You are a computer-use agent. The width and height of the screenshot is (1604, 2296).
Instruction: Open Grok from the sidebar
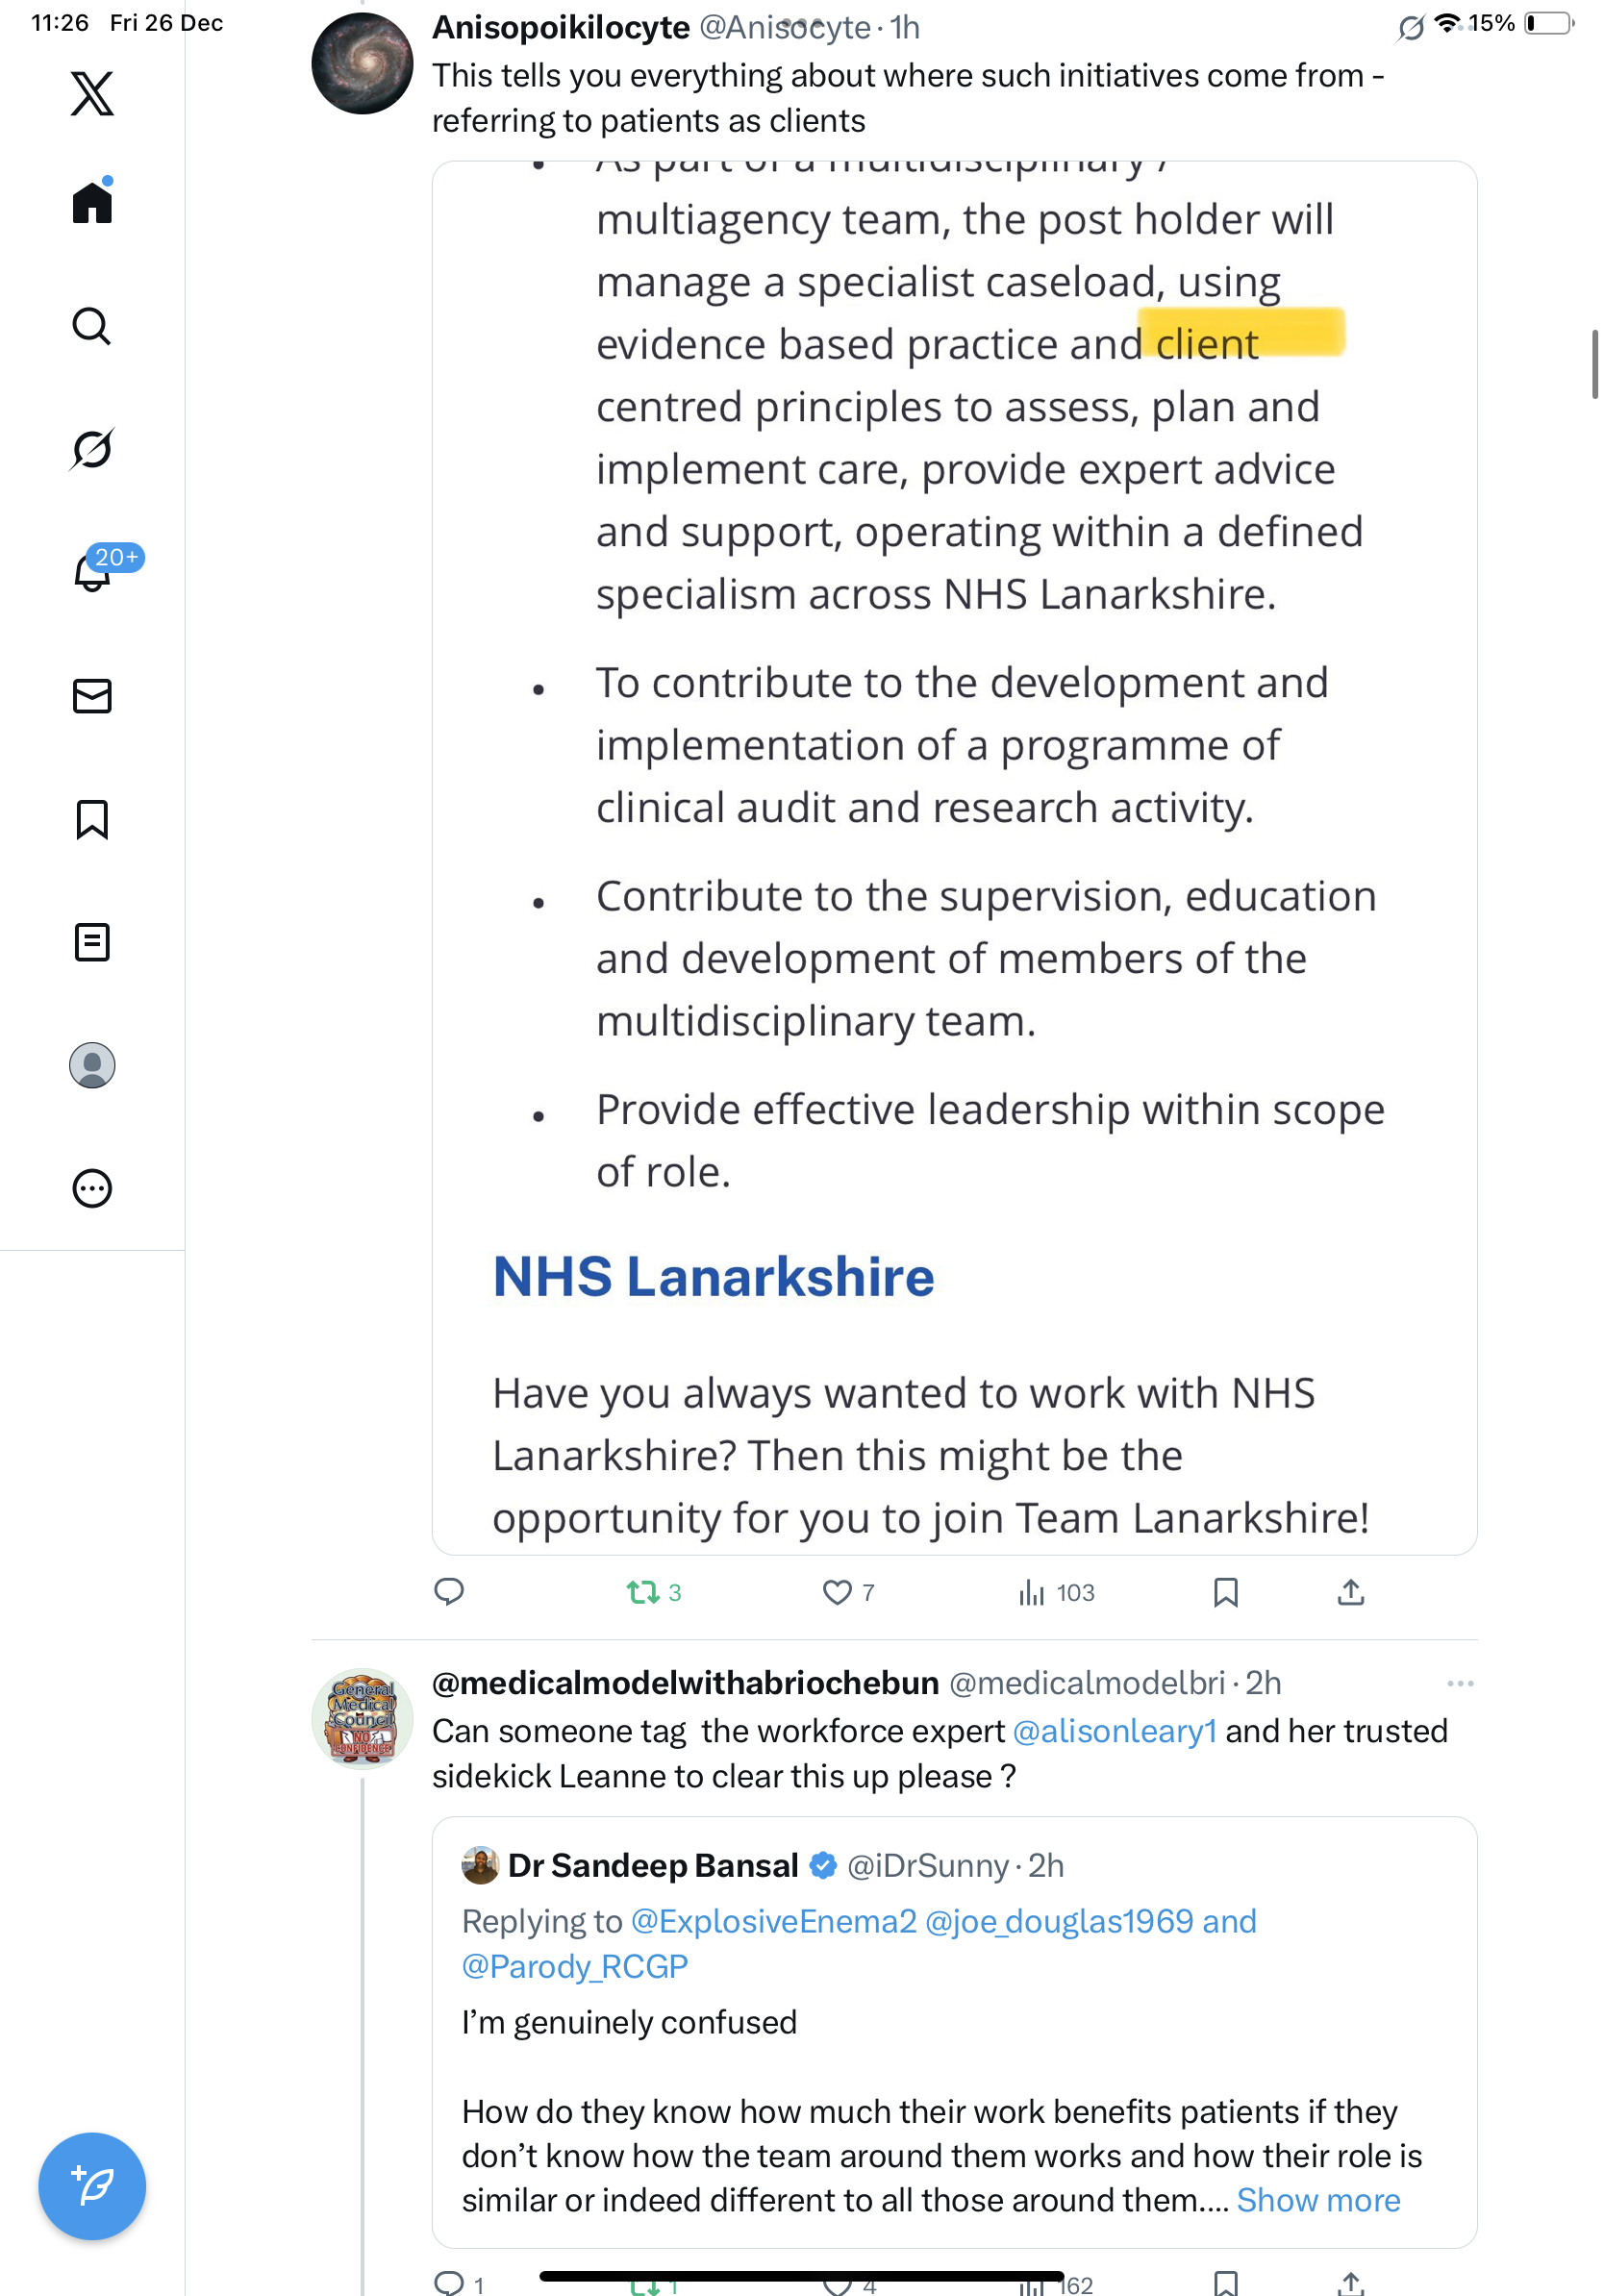pyautogui.click(x=92, y=449)
